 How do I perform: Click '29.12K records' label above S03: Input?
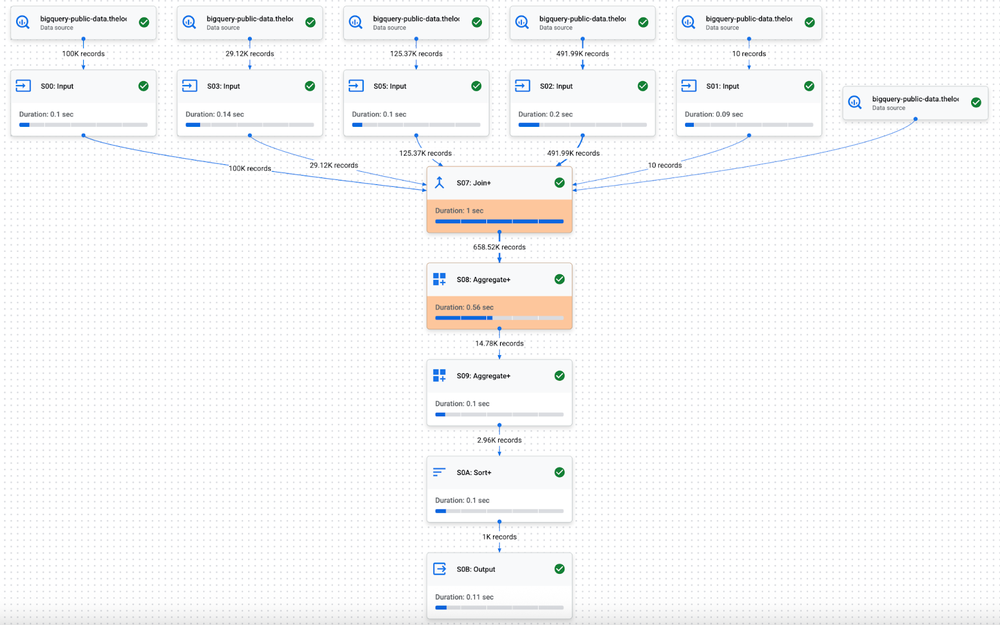249,54
